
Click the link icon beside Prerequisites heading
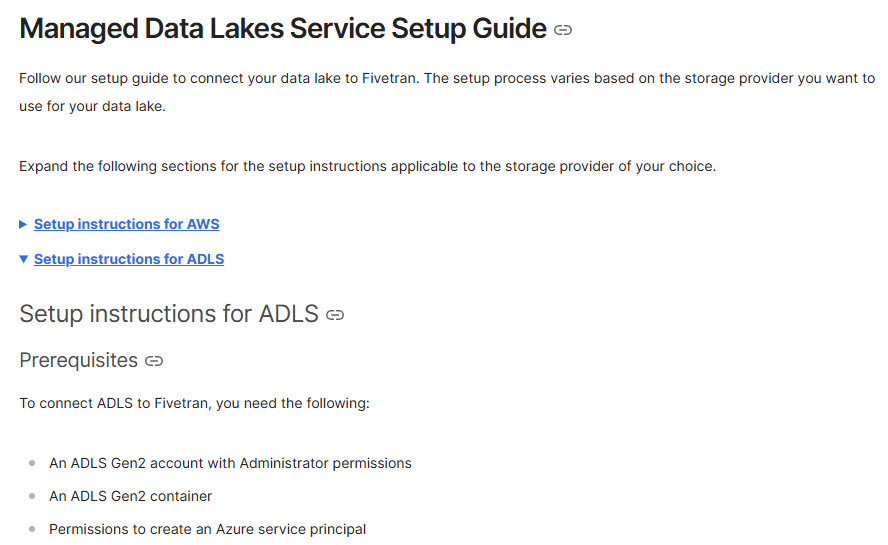[154, 360]
